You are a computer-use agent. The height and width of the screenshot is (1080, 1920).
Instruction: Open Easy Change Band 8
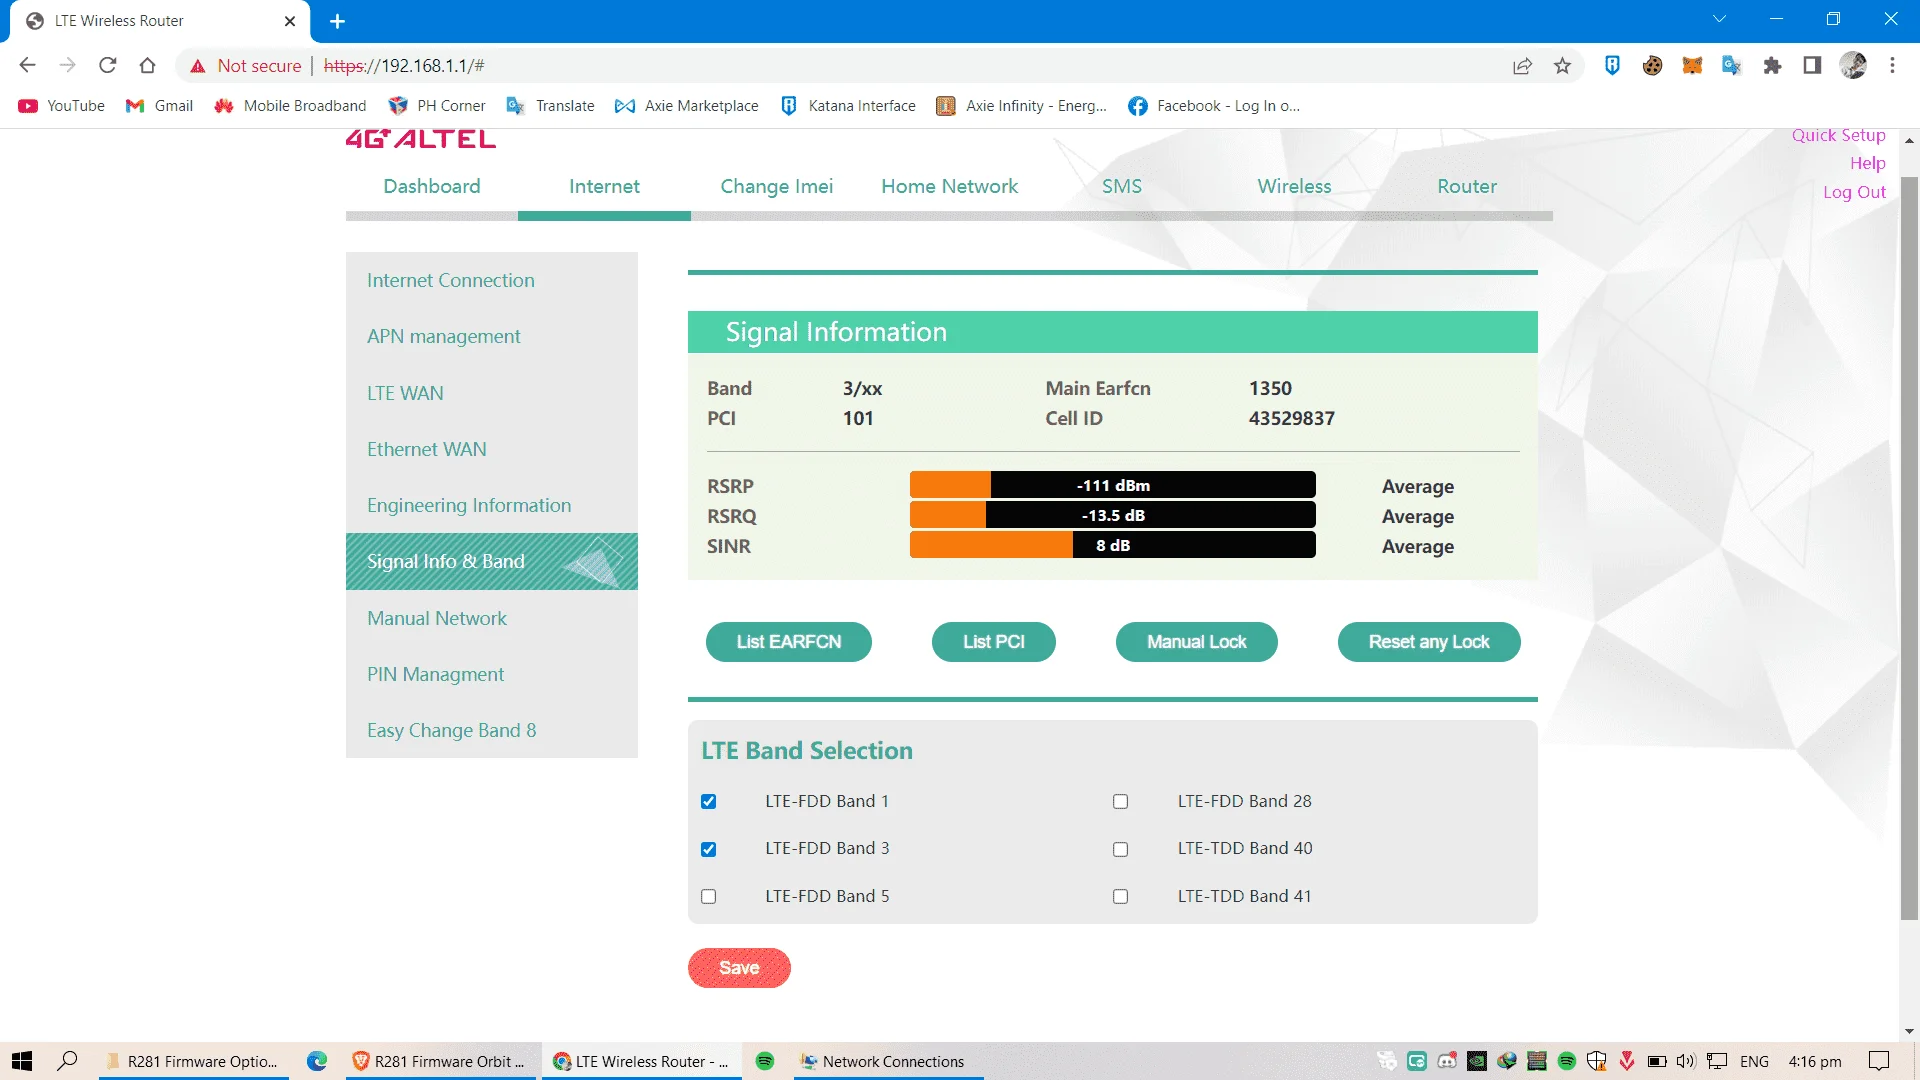click(x=491, y=730)
